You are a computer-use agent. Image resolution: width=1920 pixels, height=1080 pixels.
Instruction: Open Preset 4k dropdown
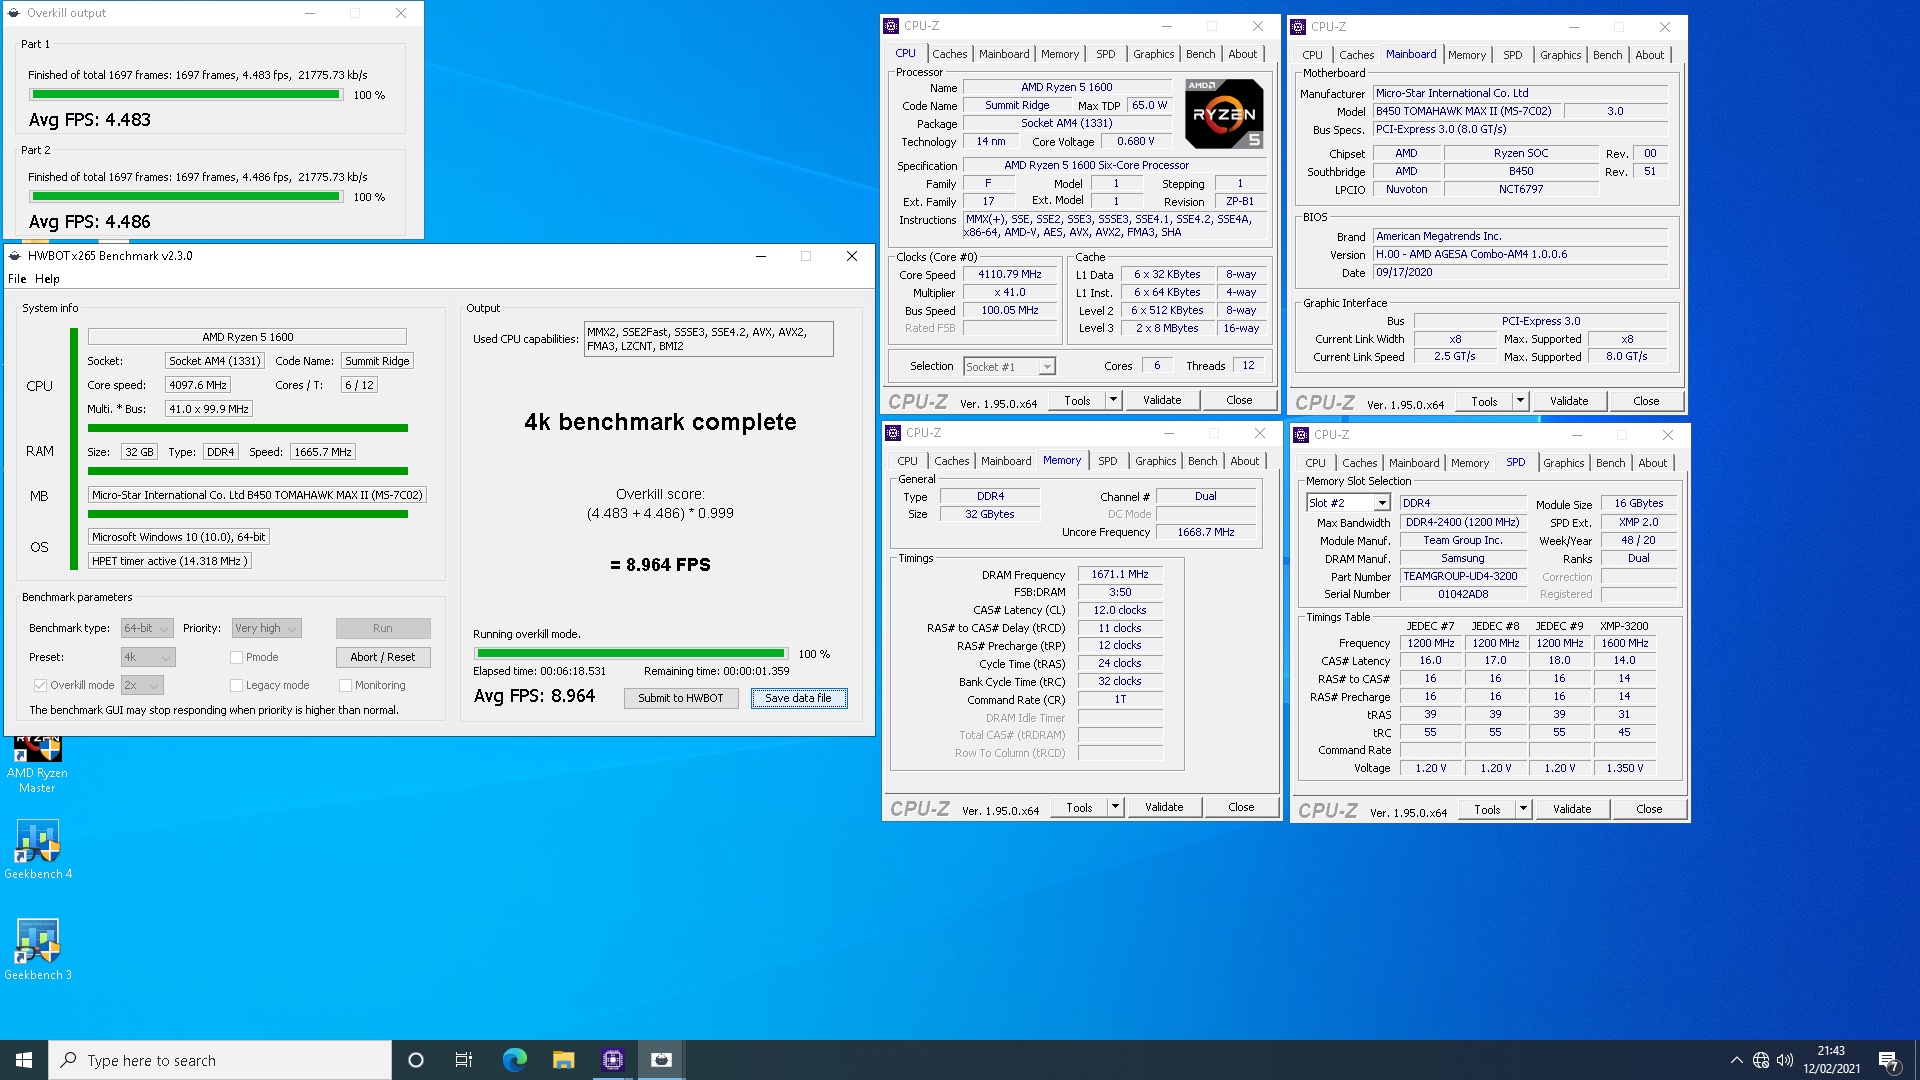tap(148, 657)
